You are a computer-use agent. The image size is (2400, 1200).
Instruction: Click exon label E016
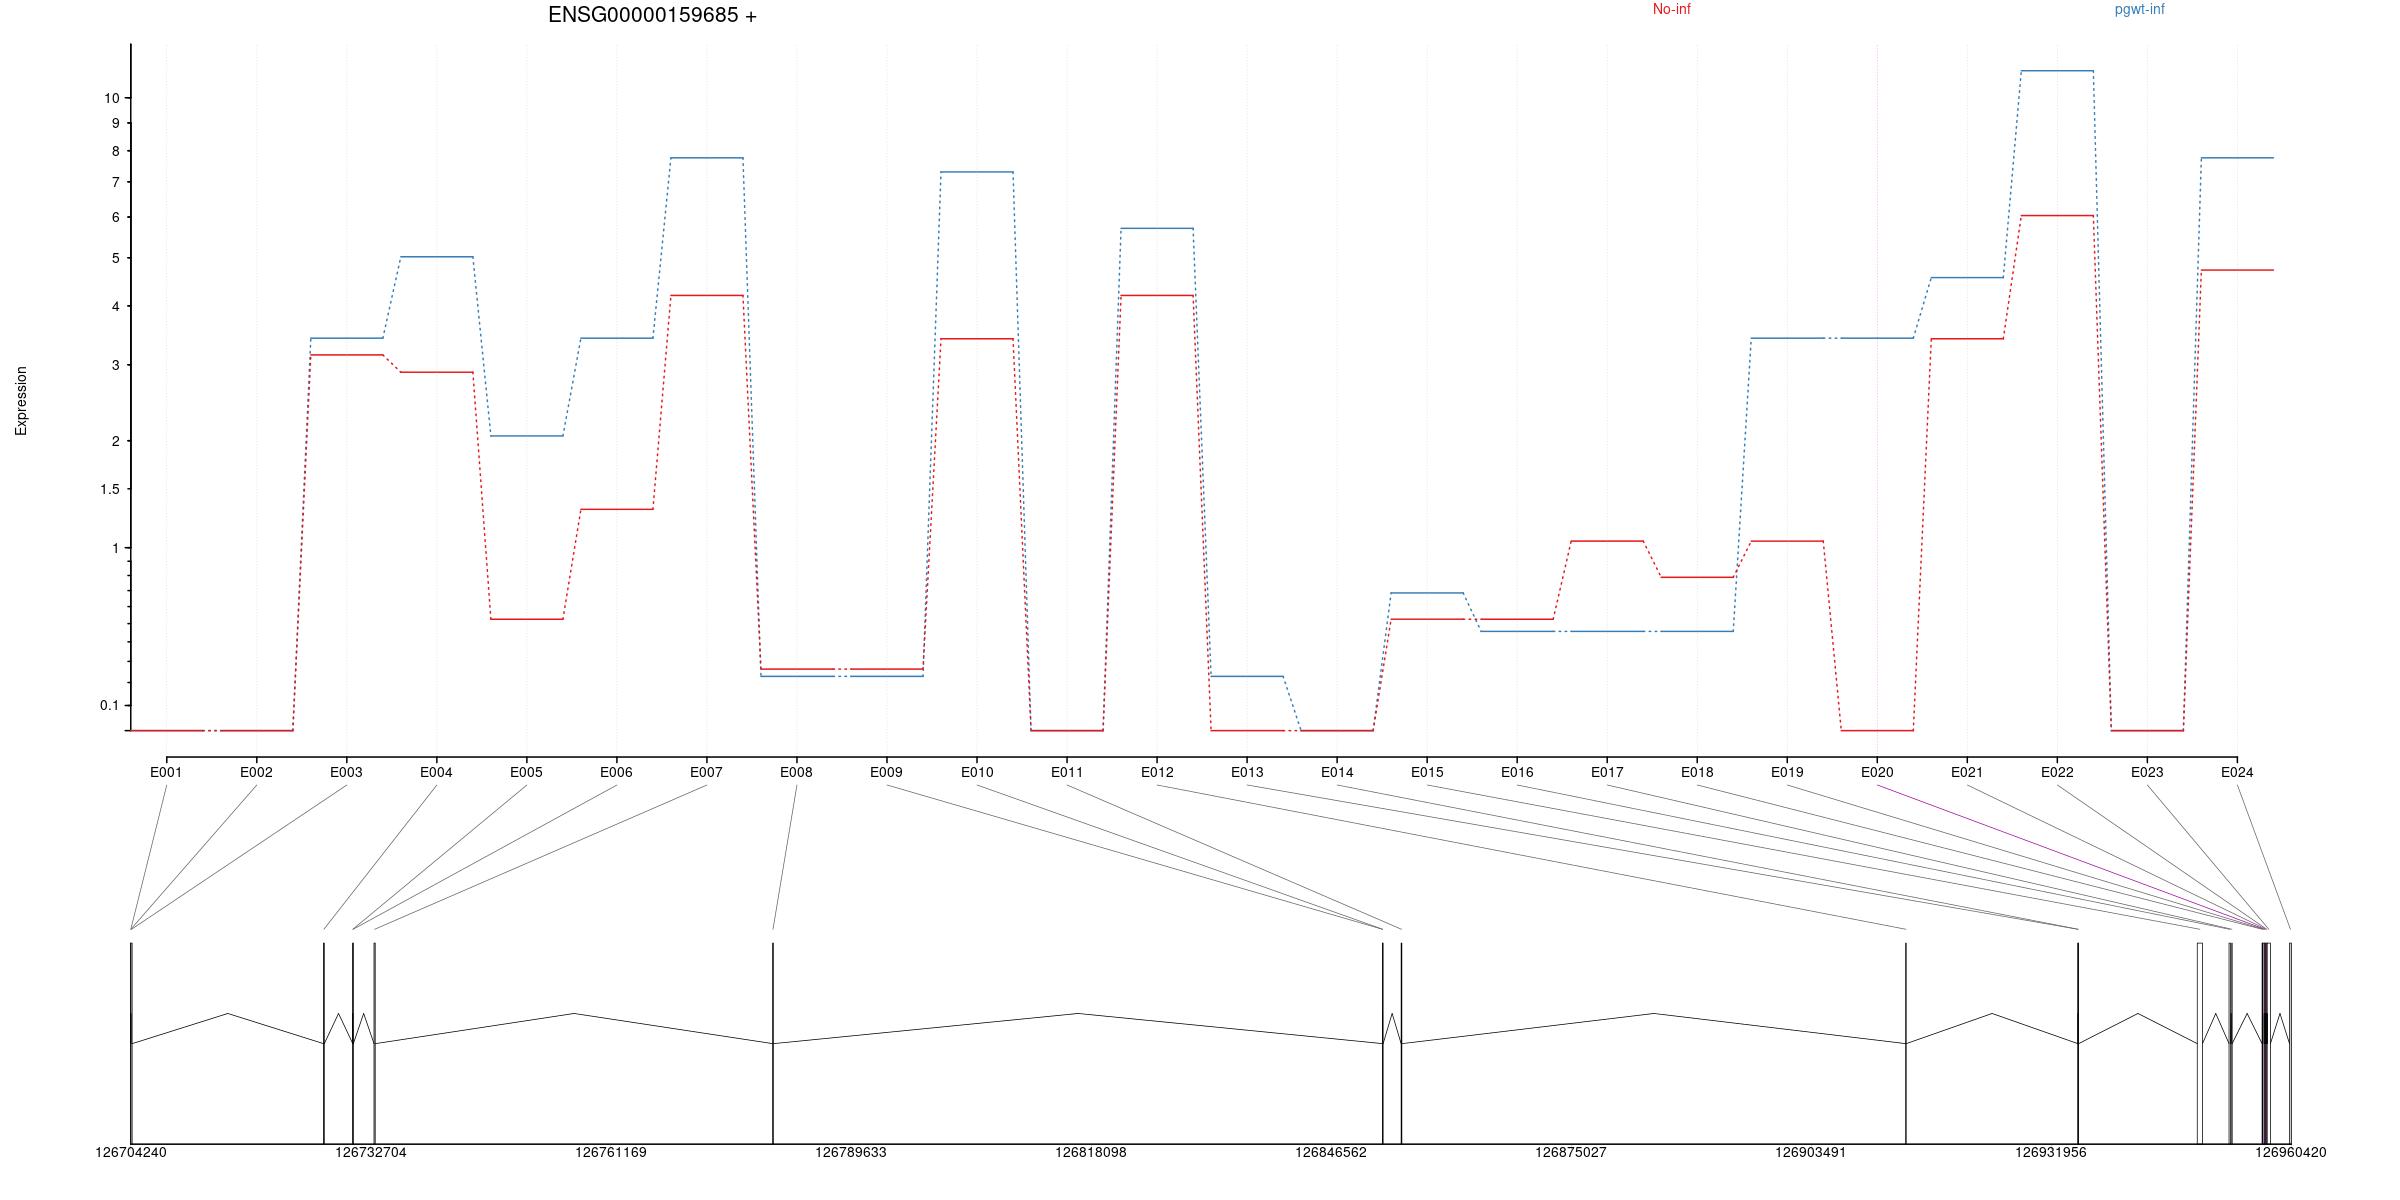coord(1517,772)
